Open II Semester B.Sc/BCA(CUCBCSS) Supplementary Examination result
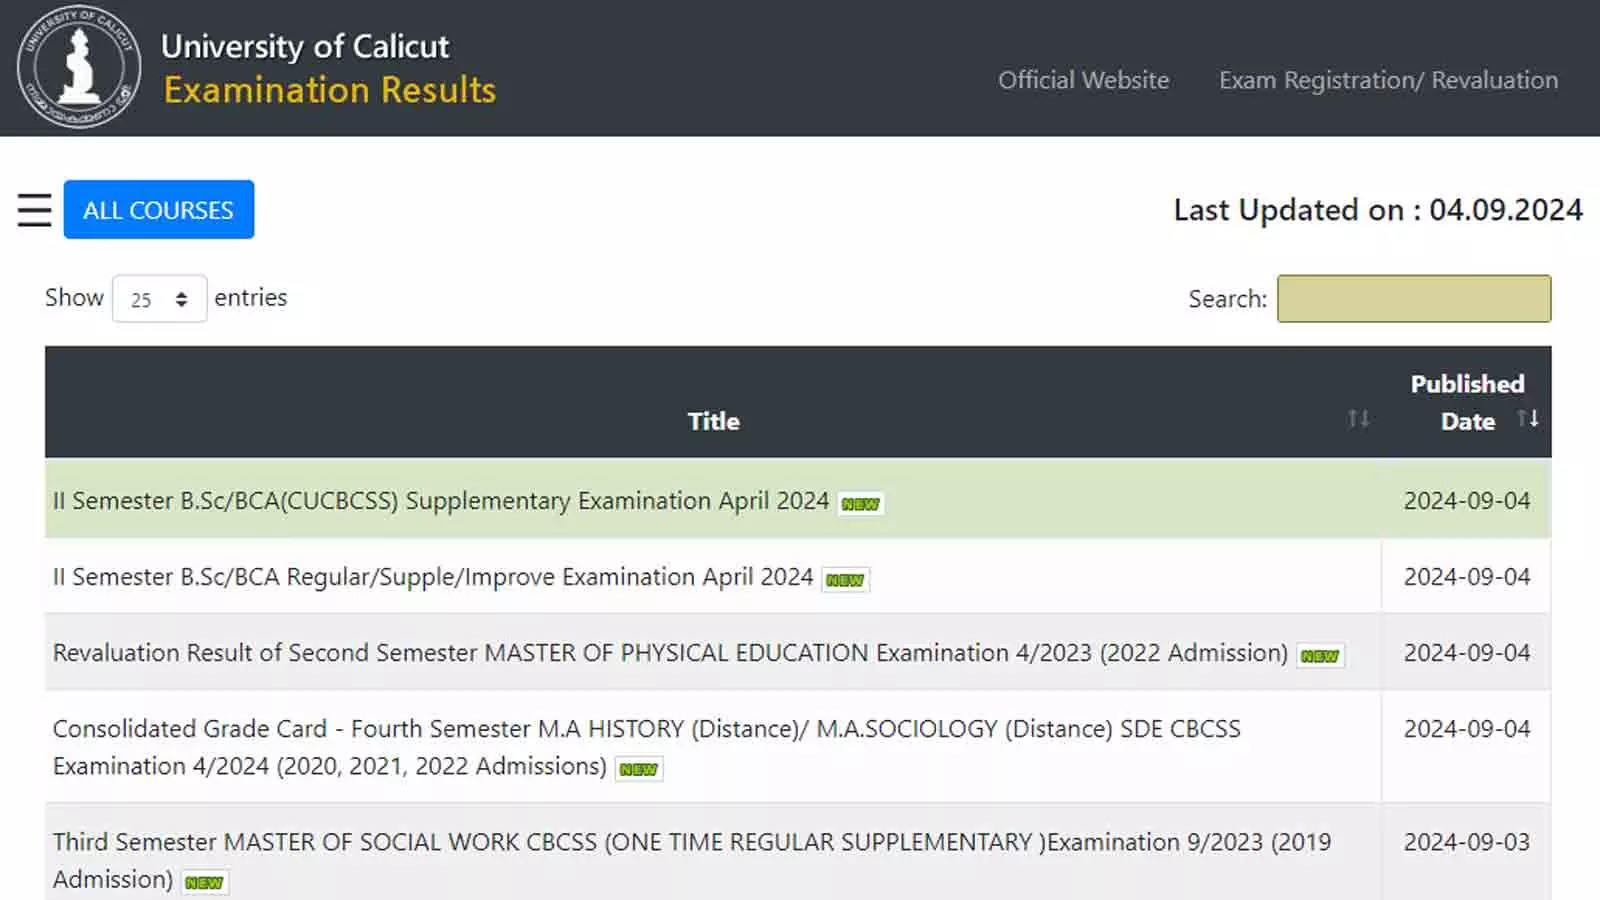 [x=440, y=501]
